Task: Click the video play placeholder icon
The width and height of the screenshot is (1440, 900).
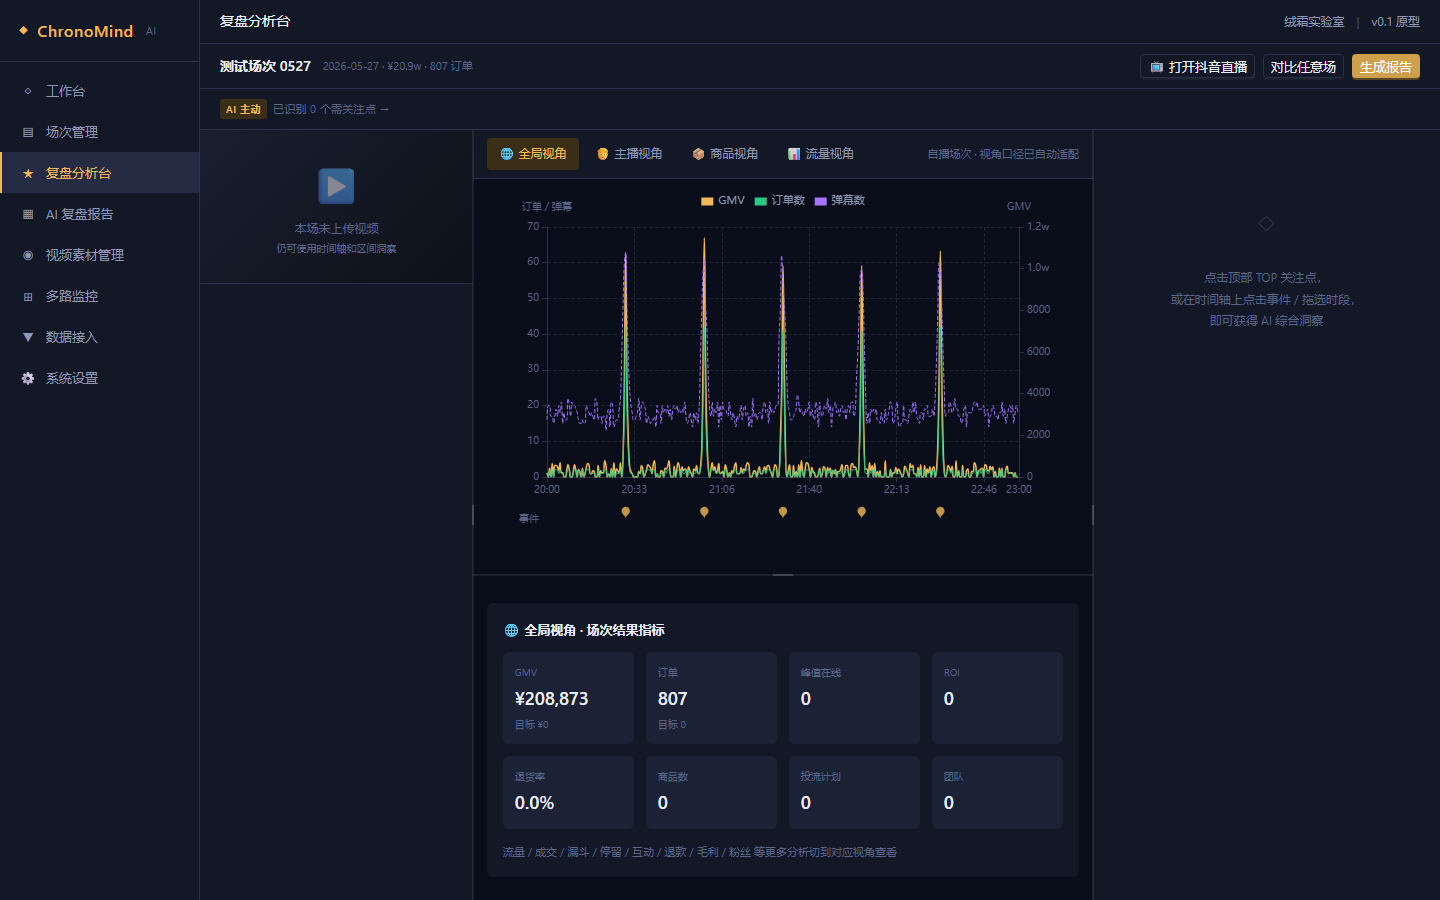Action: click(336, 186)
